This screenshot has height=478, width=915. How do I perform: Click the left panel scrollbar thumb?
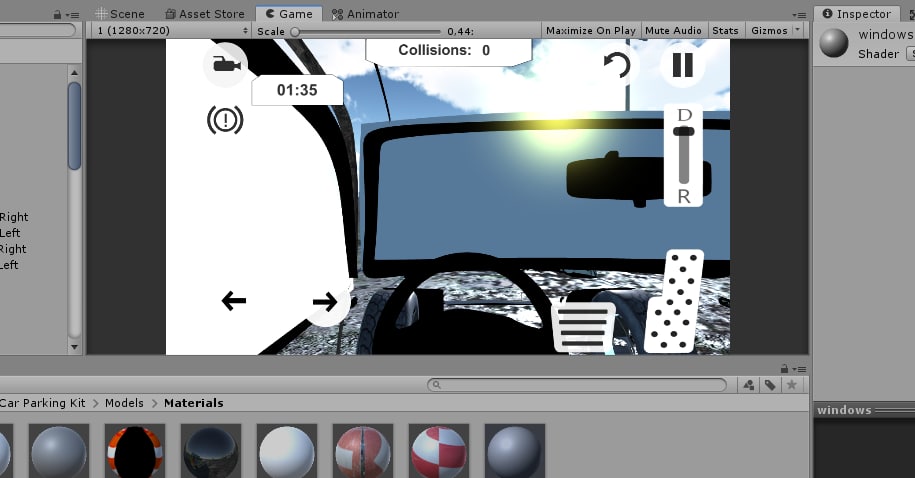tap(74, 126)
